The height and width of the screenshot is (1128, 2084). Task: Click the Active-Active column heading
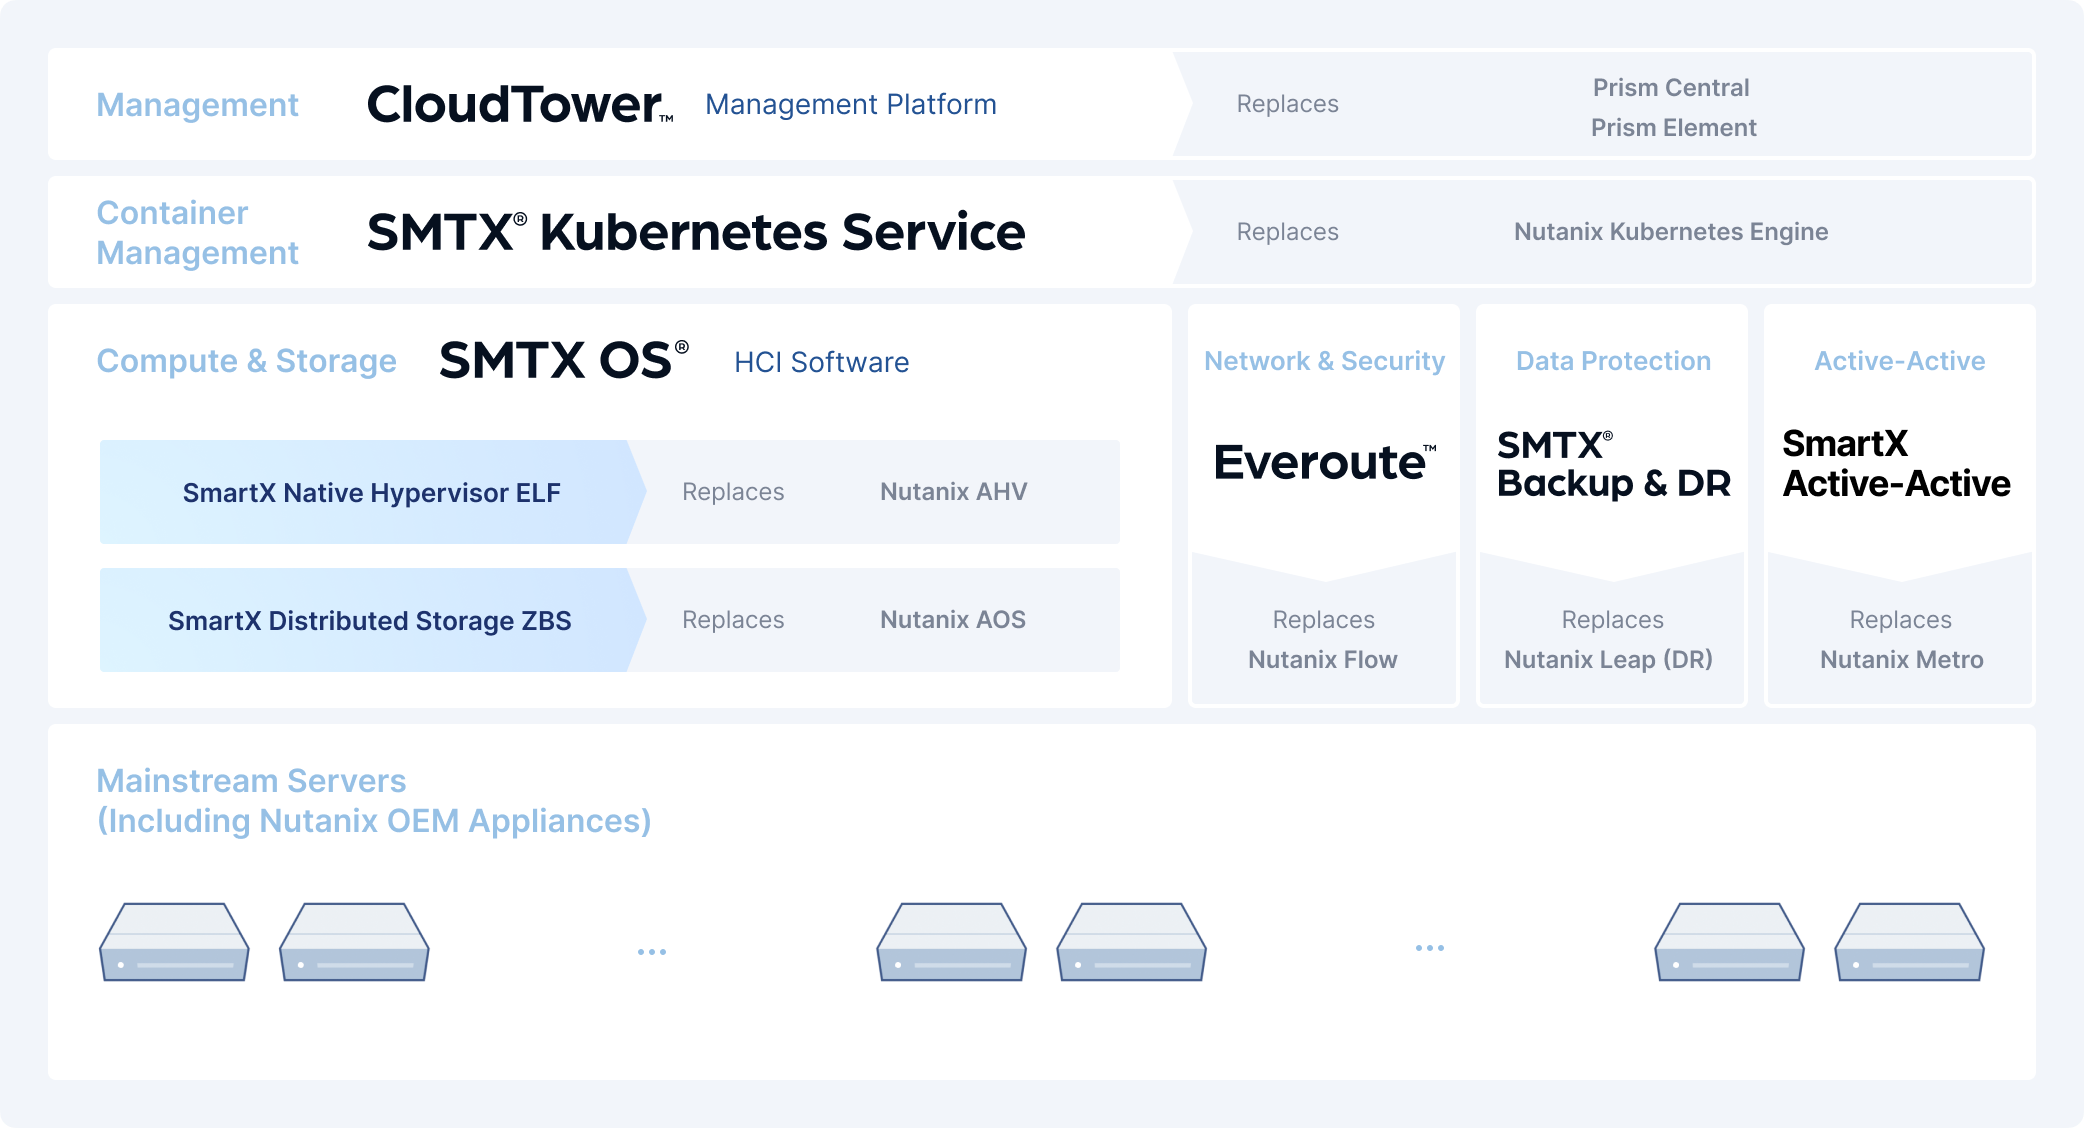tap(1900, 361)
